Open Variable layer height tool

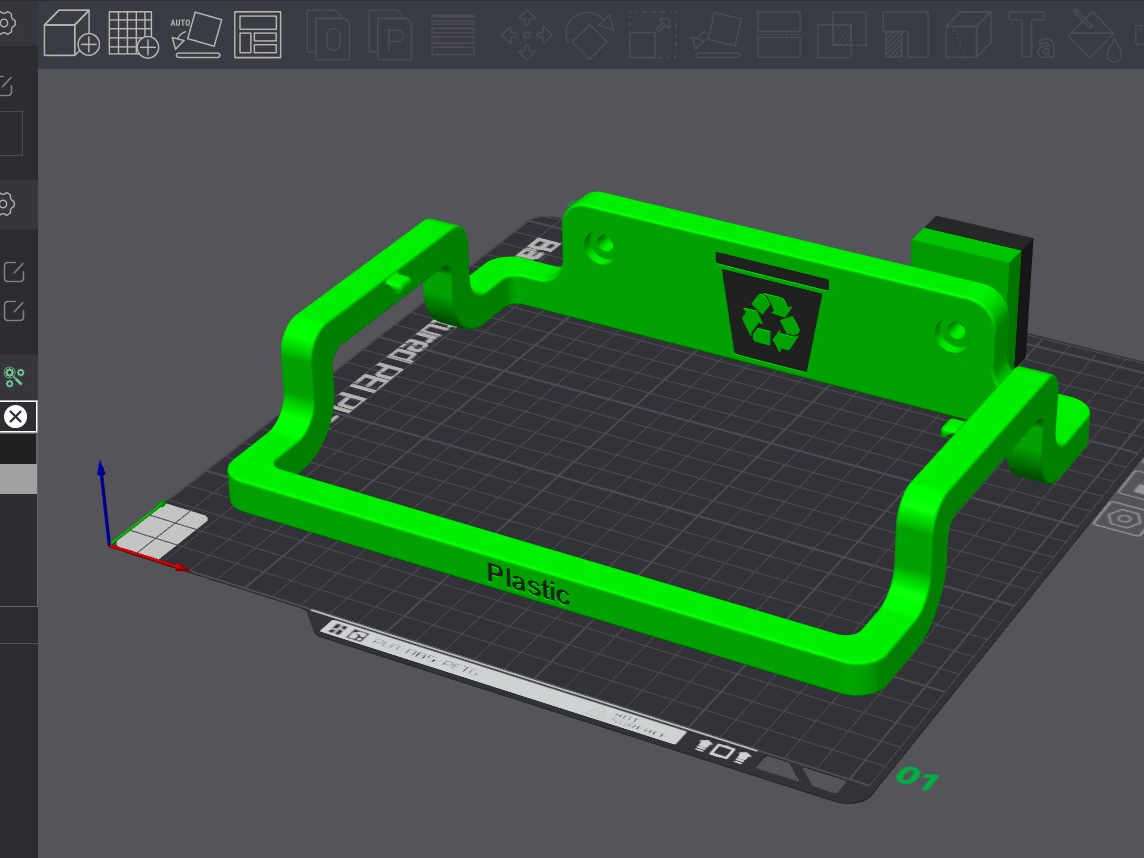(453, 34)
